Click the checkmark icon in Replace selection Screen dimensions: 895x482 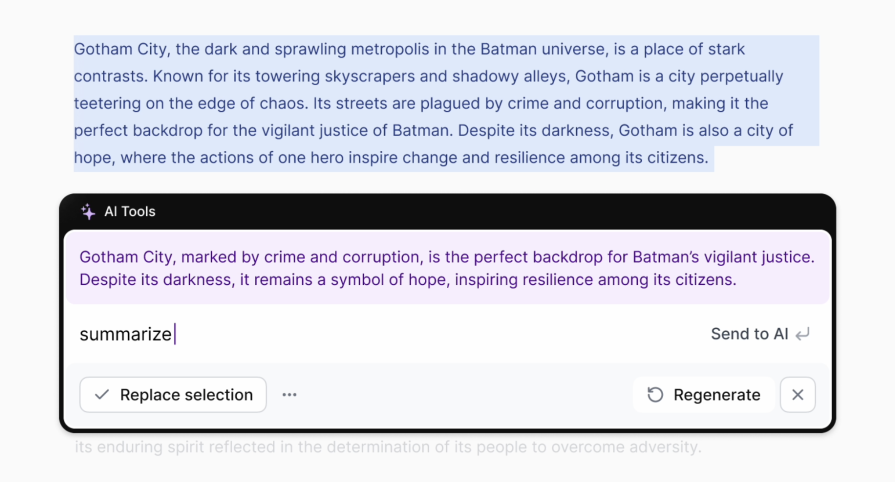click(102, 395)
